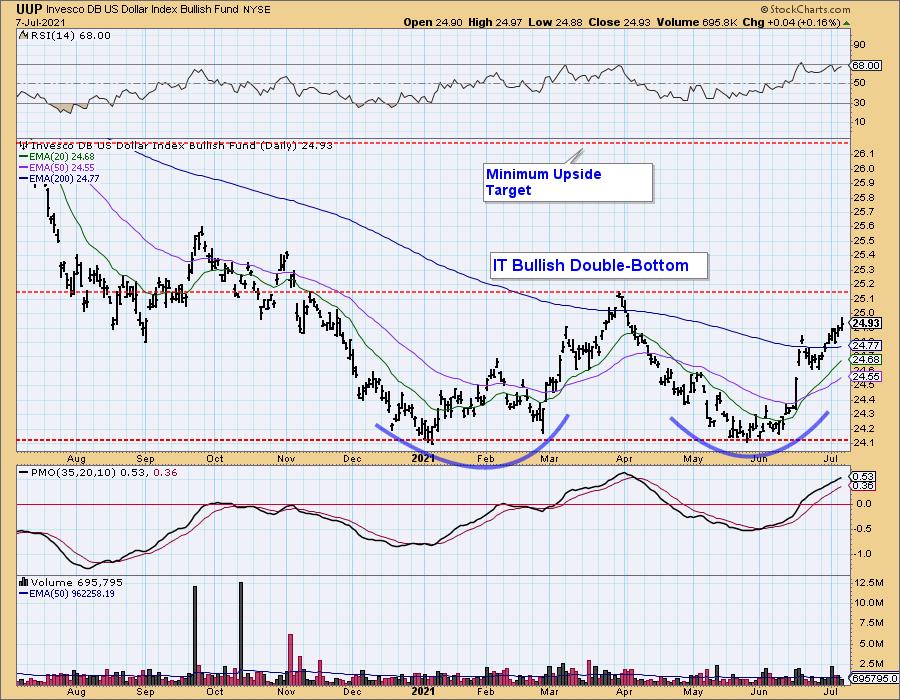Screen dimensions: 900x700
Task: Click the EMA(20) 24.68 legend entry
Action: coord(57,157)
